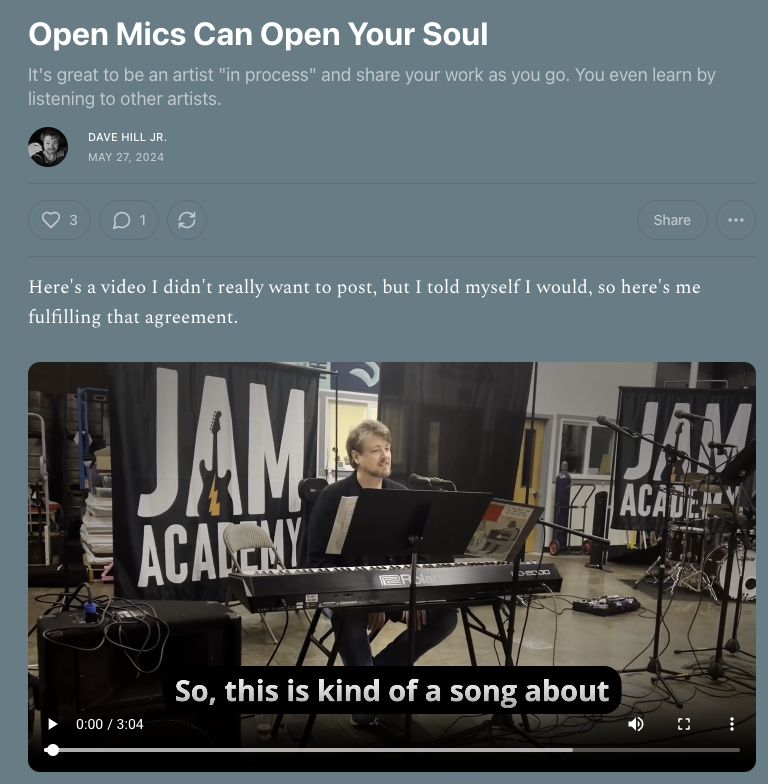Open Dave Hill Jr.'s avatar photo
768x784 pixels.
pyautogui.click(x=48, y=146)
